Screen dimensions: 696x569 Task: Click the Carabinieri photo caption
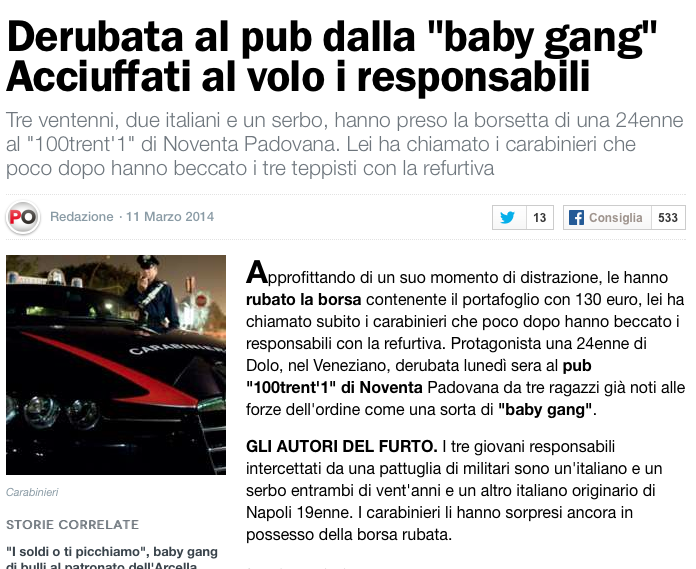(x=32, y=492)
